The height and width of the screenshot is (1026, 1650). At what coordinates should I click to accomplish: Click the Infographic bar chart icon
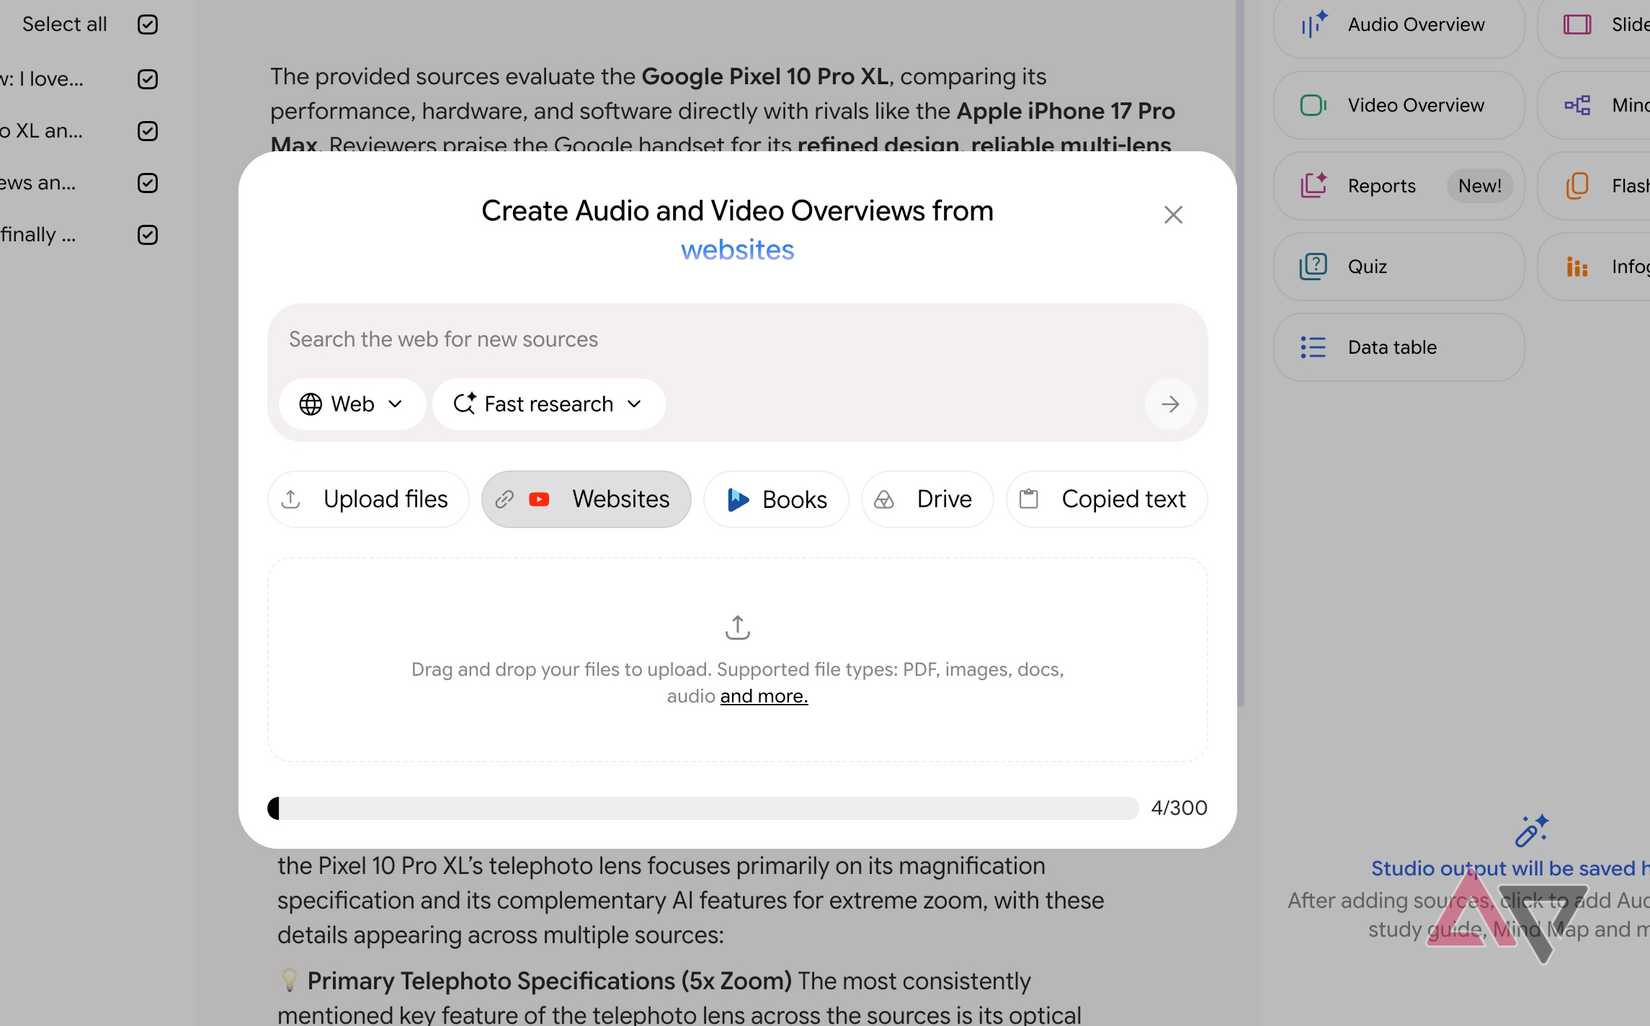[1577, 267]
